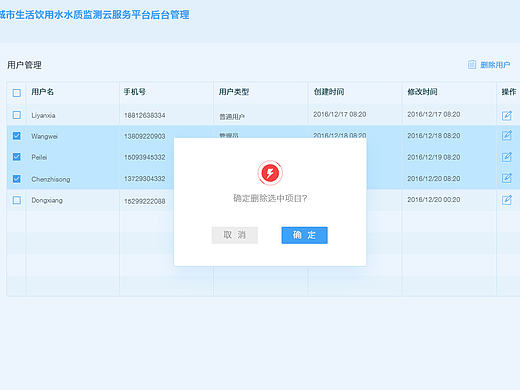Click the phone number 15299222088
This screenshot has height=390, width=520.
[145, 201]
